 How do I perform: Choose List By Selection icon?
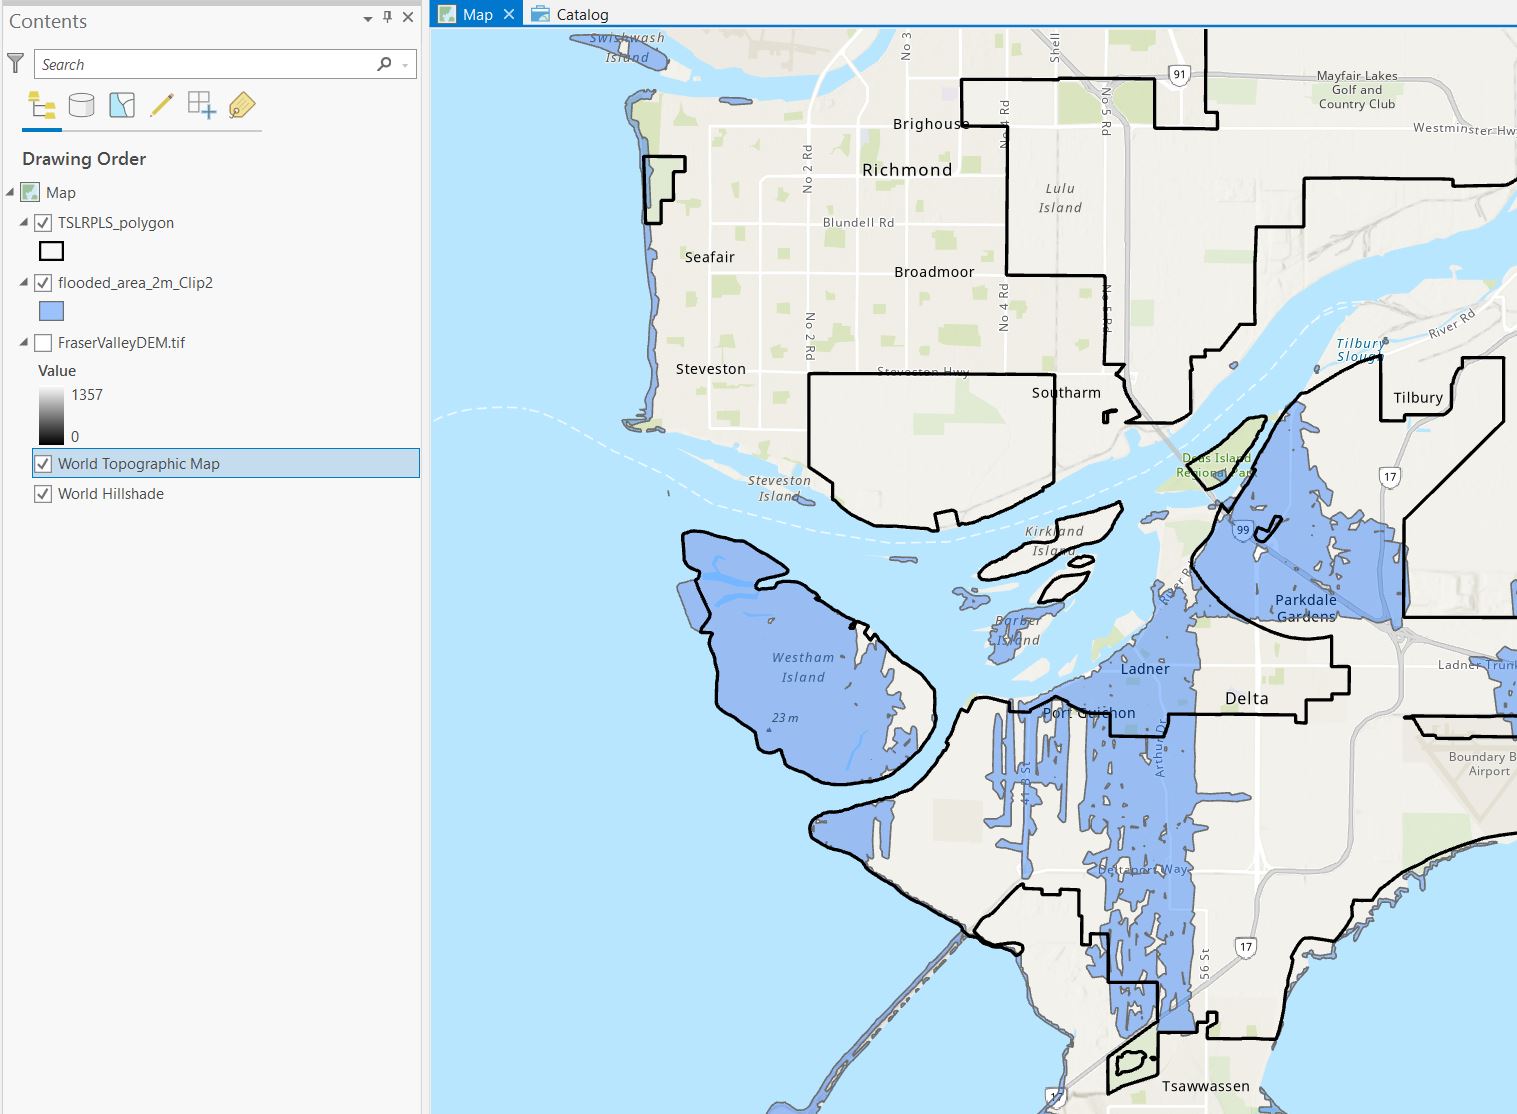click(122, 105)
